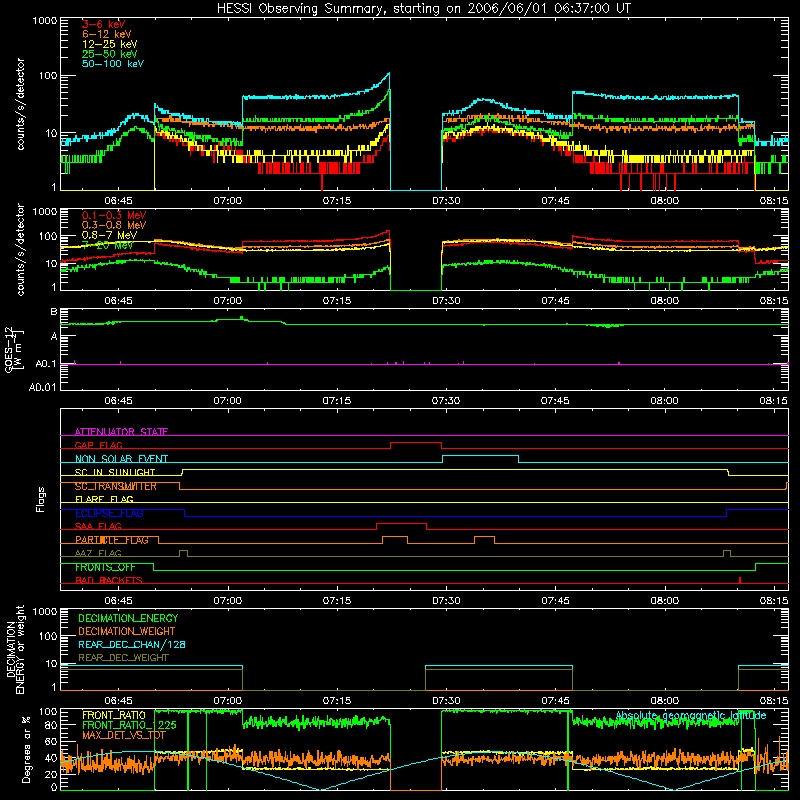Select the SAA_FLAG label
Image resolution: width=800 pixels, height=800 pixels.
(x=98, y=526)
